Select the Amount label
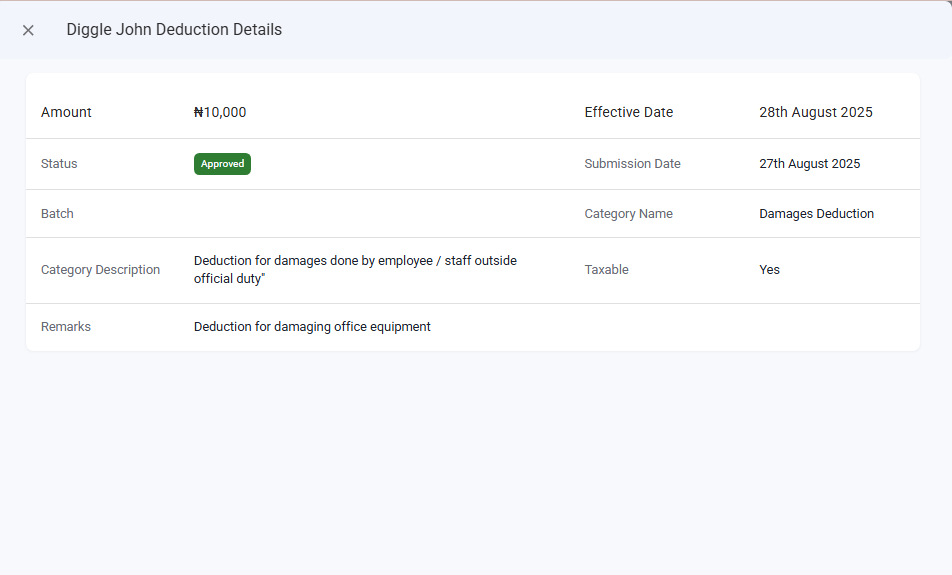The height and width of the screenshot is (575, 952). [x=66, y=112]
